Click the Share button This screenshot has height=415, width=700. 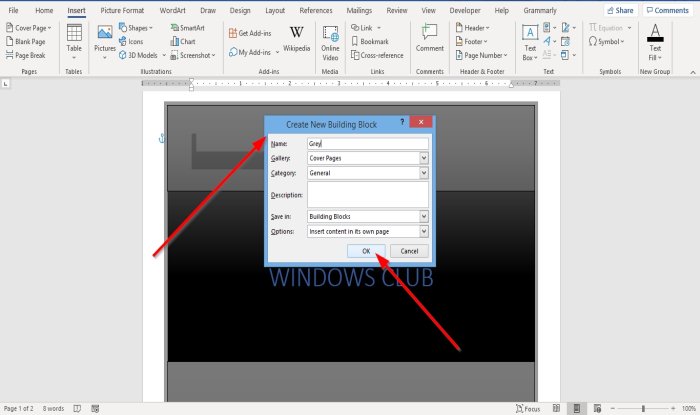(x=621, y=10)
